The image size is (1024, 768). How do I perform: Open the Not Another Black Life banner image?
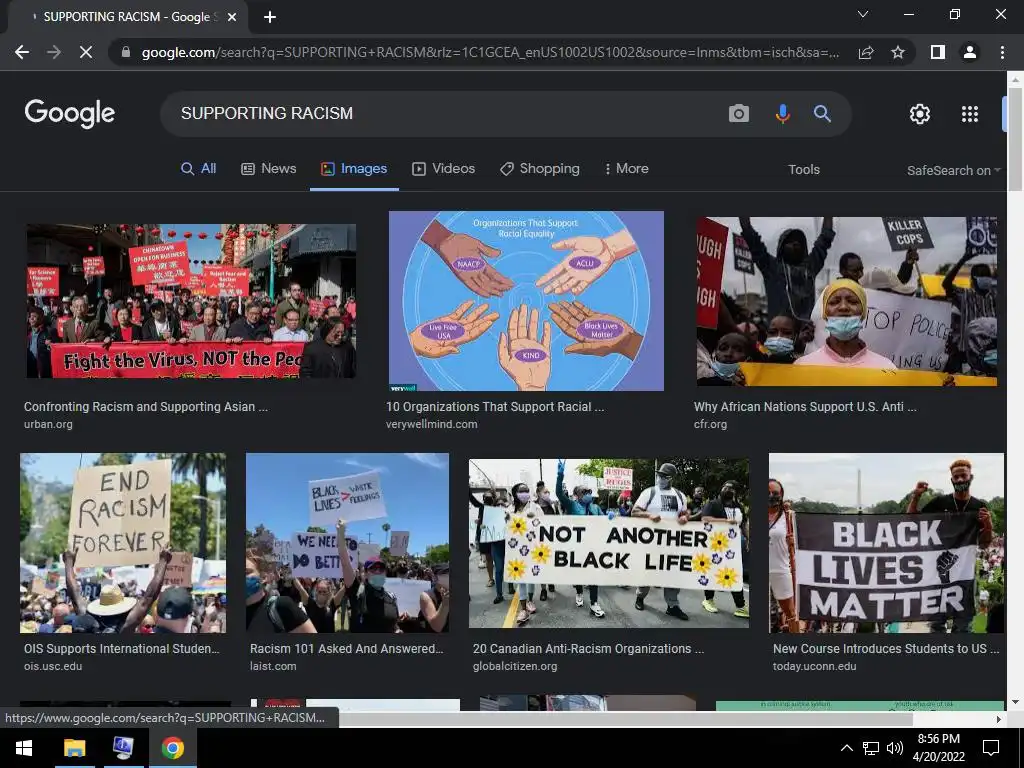coord(609,543)
